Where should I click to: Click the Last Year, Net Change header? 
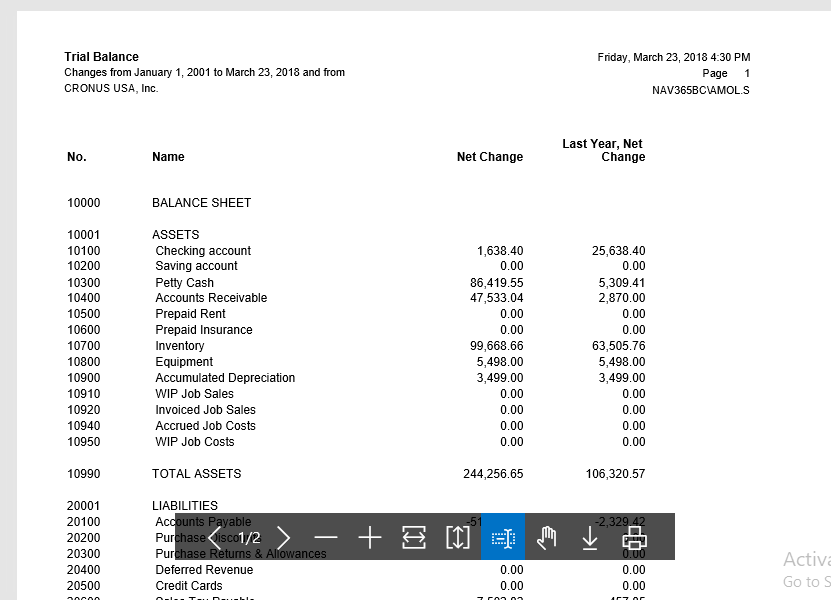pyautogui.click(x=603, y=150)
